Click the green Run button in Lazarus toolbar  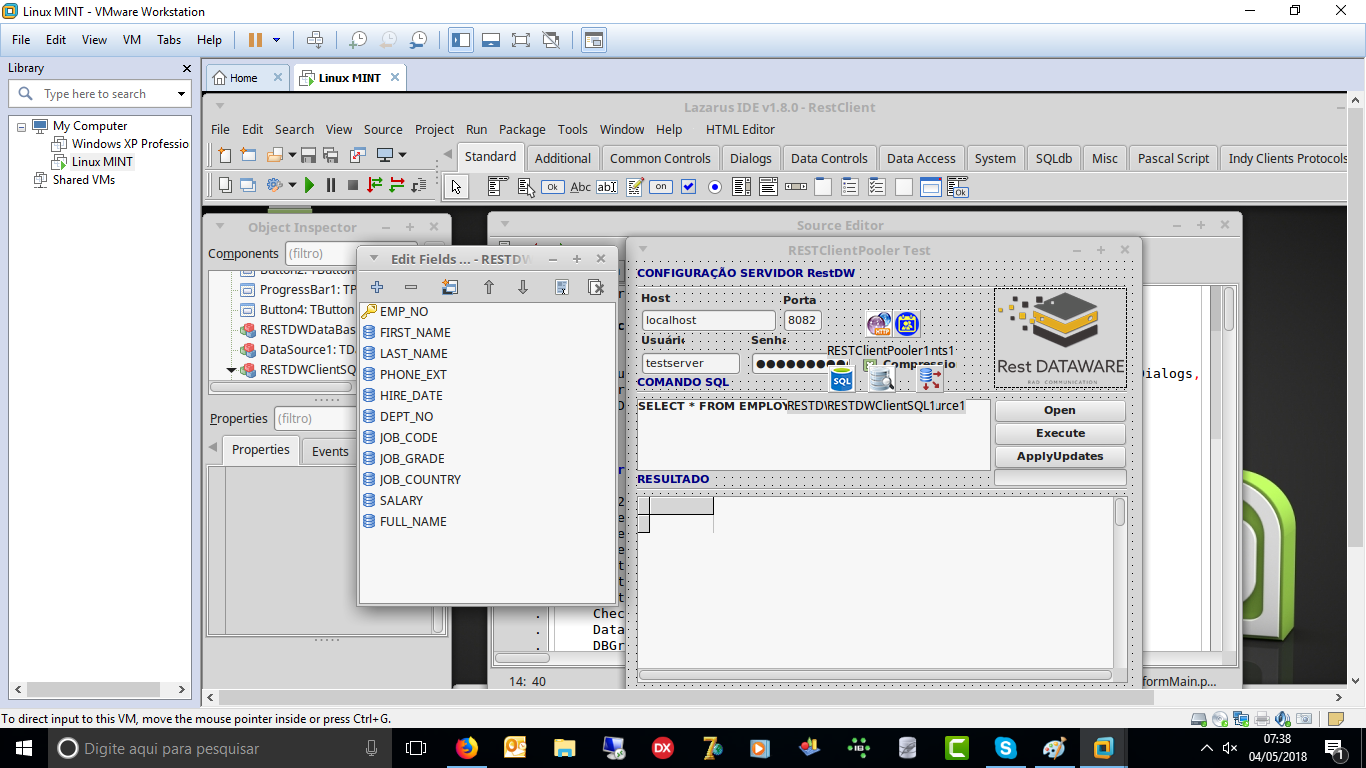[x=309, y=185]
